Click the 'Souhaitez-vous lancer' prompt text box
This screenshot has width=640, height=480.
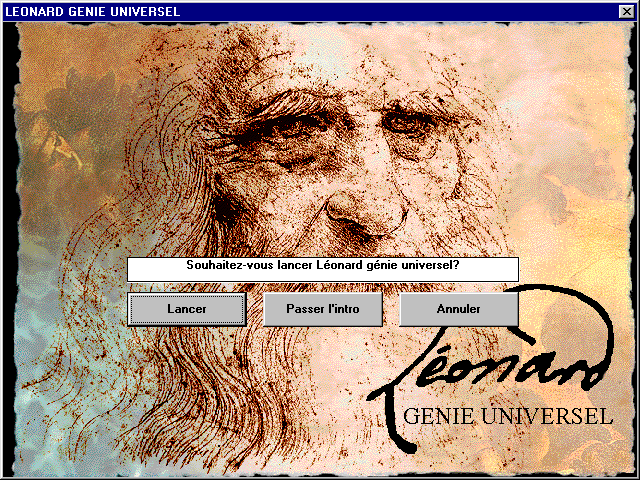322,268
